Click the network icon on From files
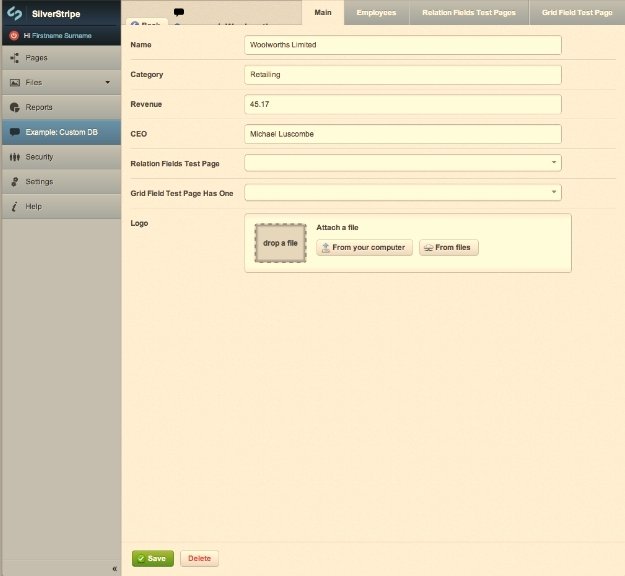 pyautogui.click(x=428, y=248)
